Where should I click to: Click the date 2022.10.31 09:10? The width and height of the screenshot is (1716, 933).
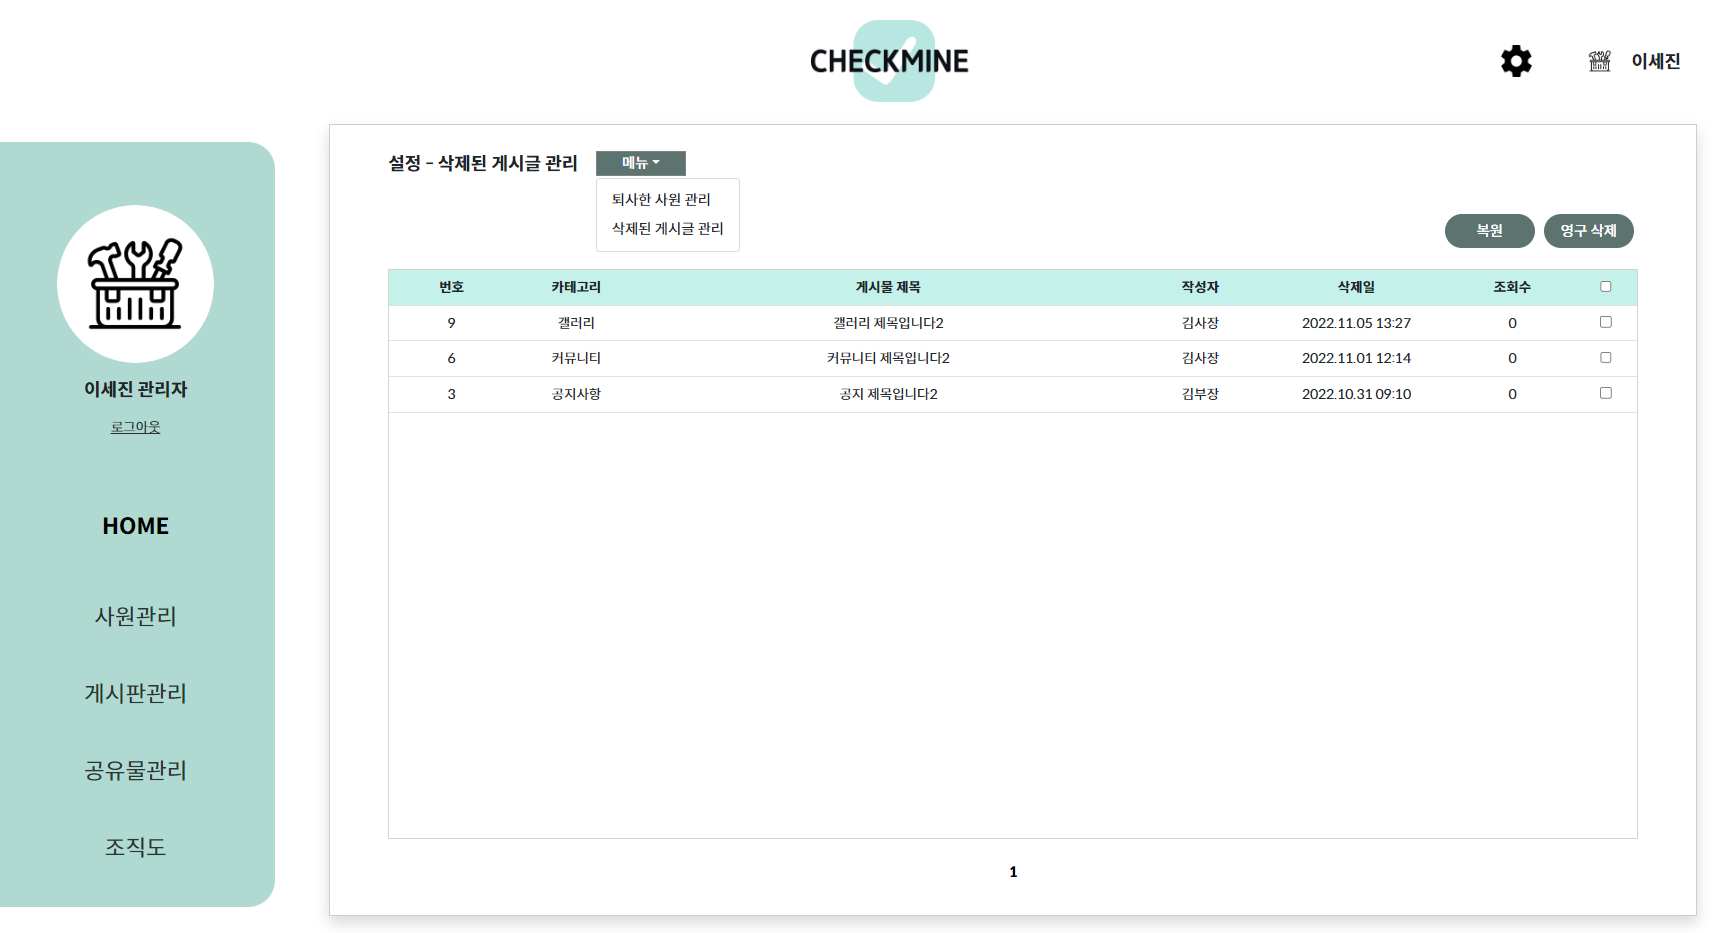click(x=1356, y=394)
